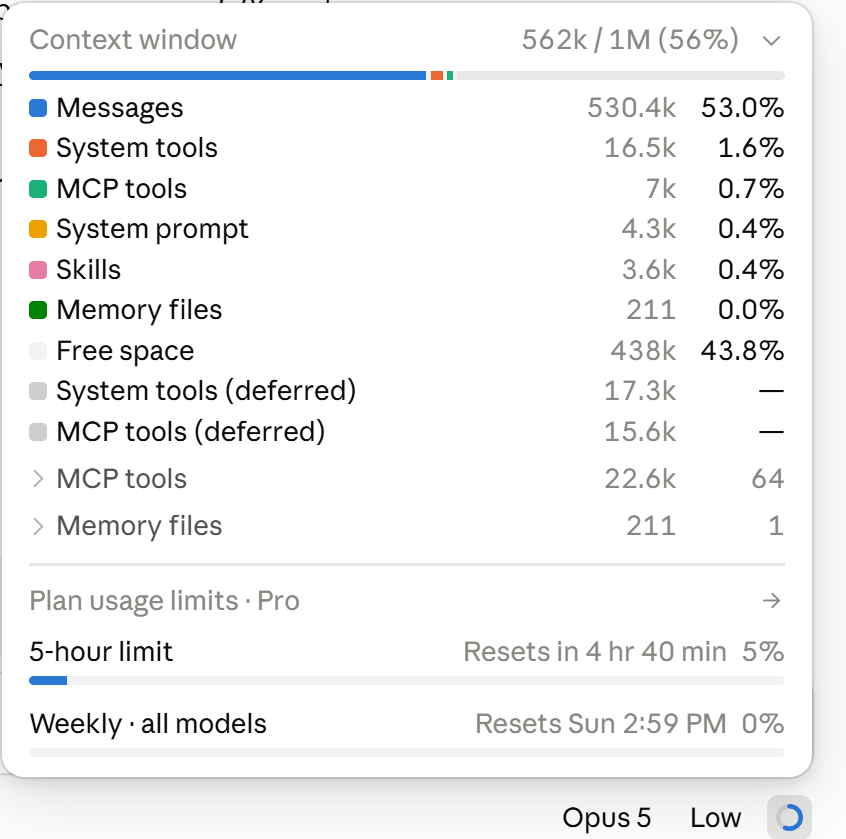Viewport: 846px width, 839px height.
Task: Click the spinning context usage indicator icon
Action: point(789,817)
